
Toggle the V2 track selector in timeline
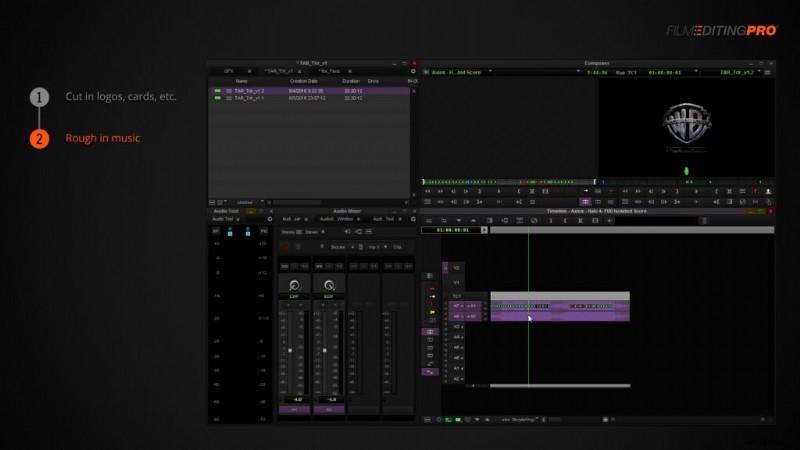pos(456,268)
